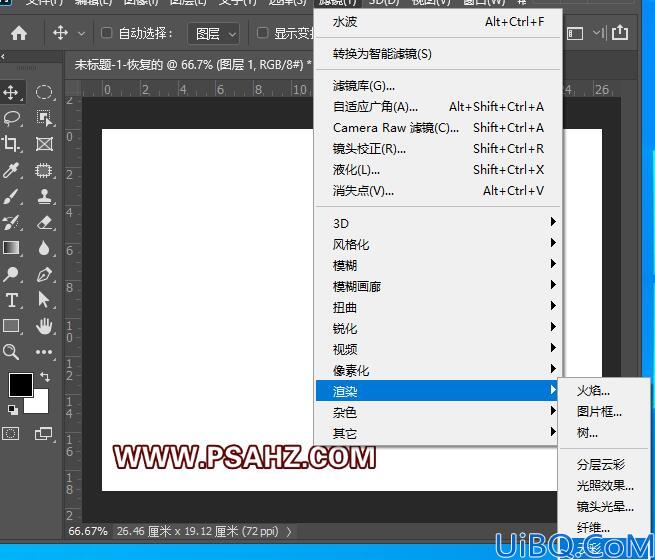This screenshot has height=560, width=655.
Task: Select the Dodge tool
Action: pos(11,274)
